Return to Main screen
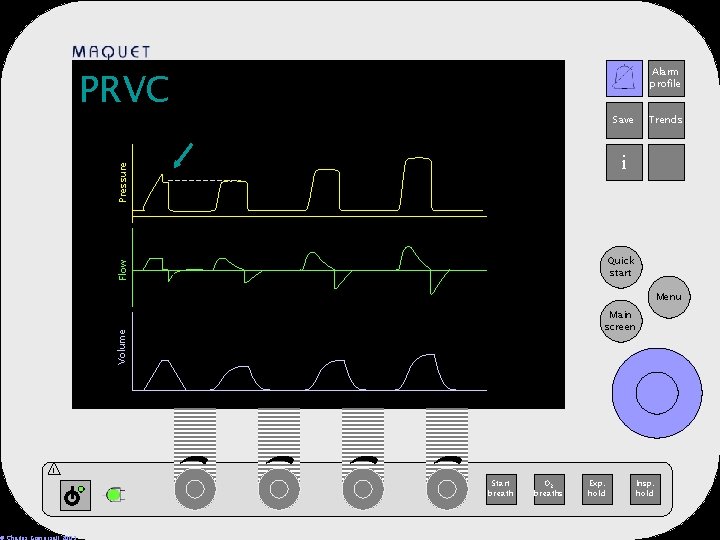Image resolution: width=720 pixels, height=540 pixels. click(621, 321)
